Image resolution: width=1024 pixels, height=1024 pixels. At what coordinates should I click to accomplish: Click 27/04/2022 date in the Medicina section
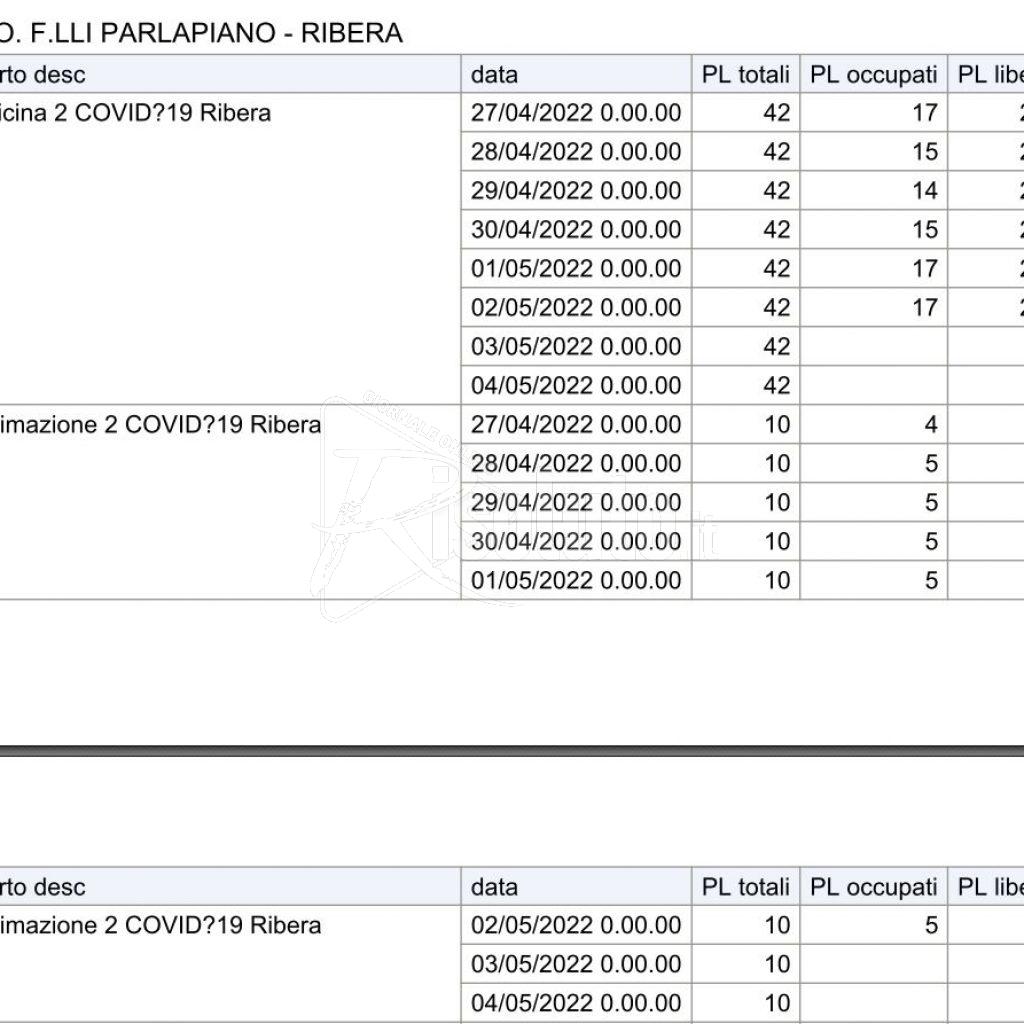(575, 113)
